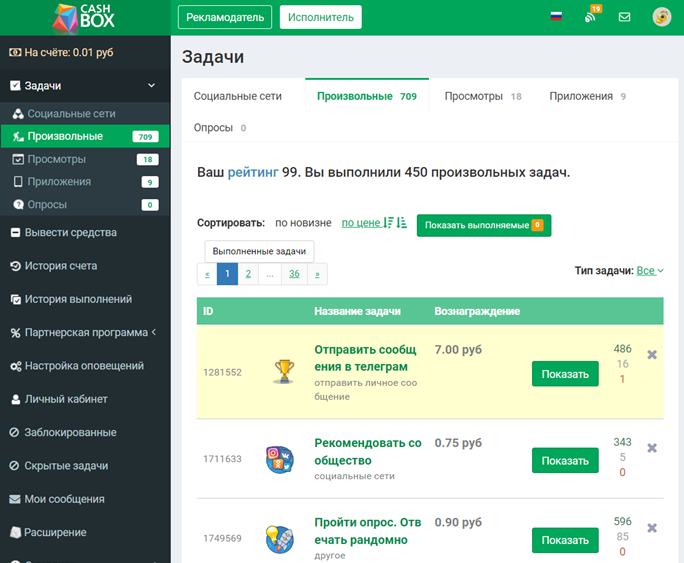Screen dimensions: 684x563
Task: Switch to Исполнитель mode
Action: click(x=321, y=17)
